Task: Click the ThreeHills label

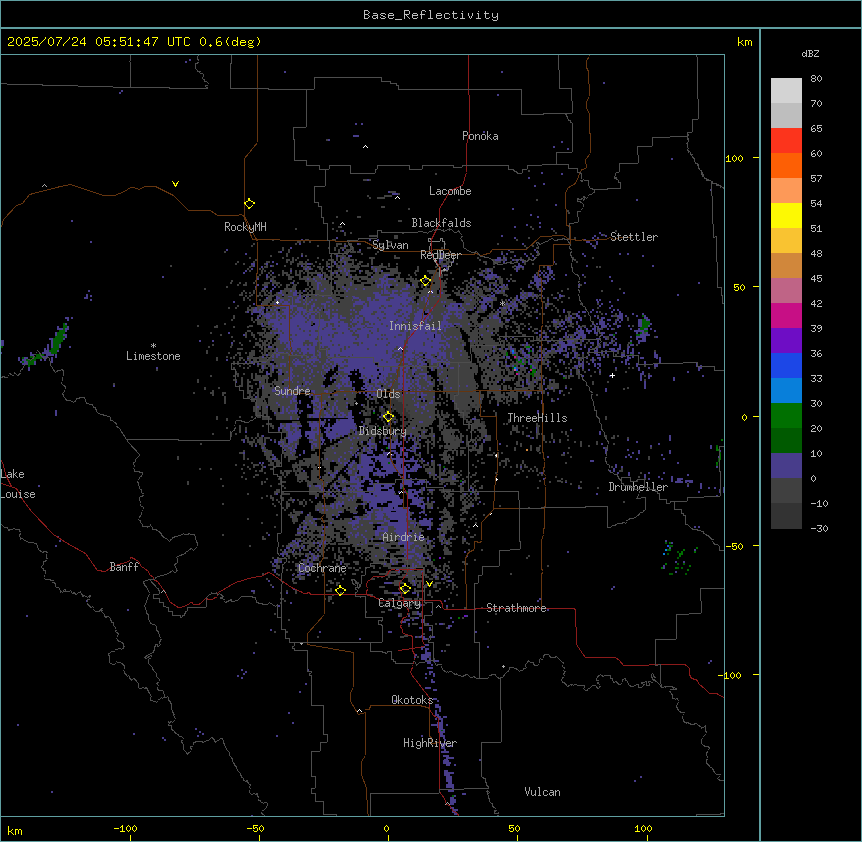Action: 537,418
